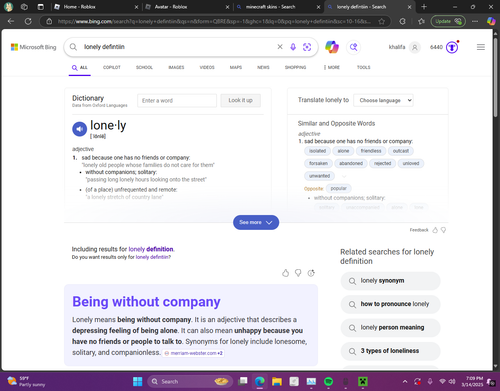500x391 pixels.
Task: Open the SCHOOL search tab
Action: click(144, 67)
